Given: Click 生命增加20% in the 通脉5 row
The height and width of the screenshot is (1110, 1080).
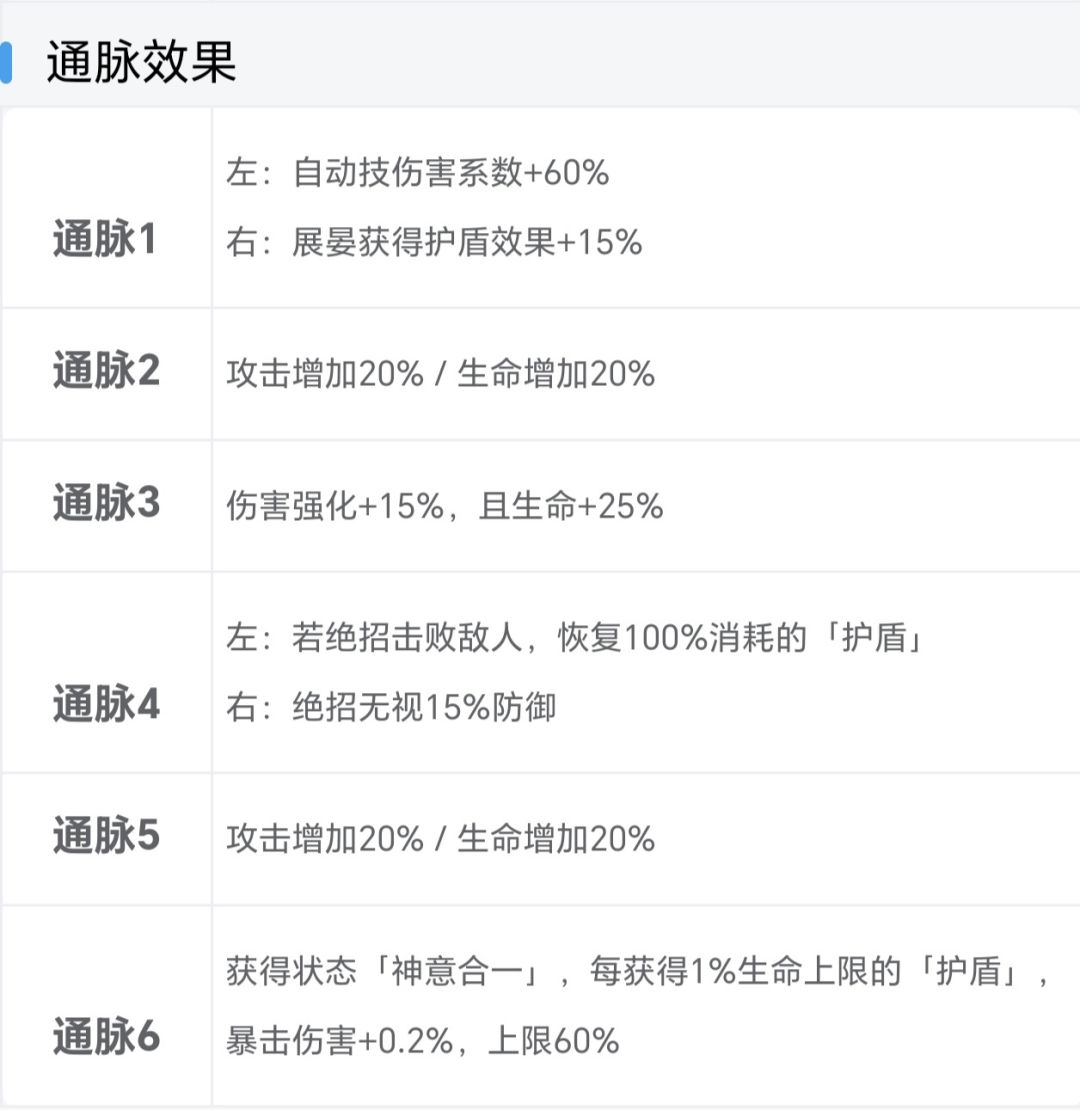Looking at the screenshot, I should click(556, 838).
